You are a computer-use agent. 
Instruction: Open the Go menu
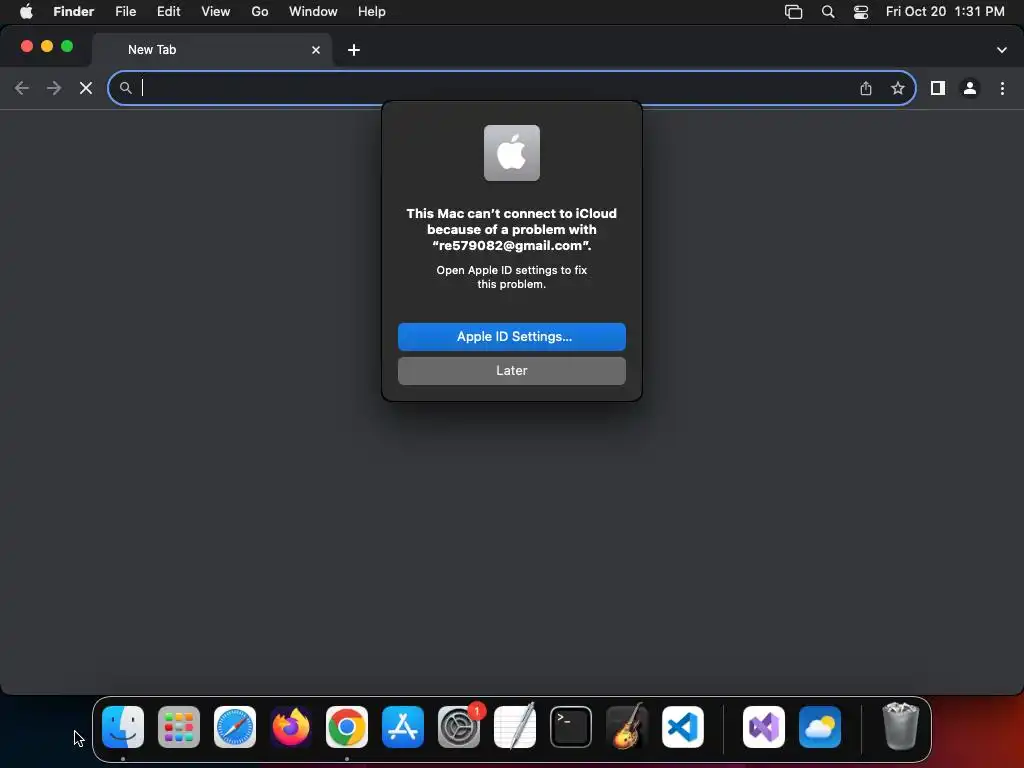point(260,12)
